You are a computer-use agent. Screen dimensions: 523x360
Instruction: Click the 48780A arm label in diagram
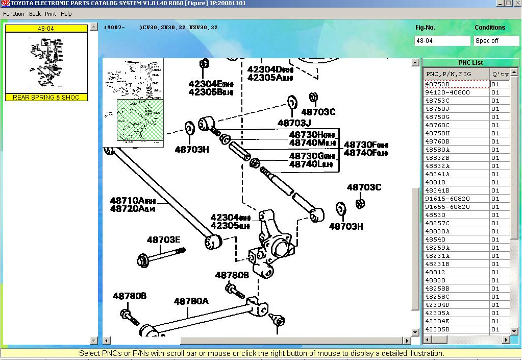(191, 301)
